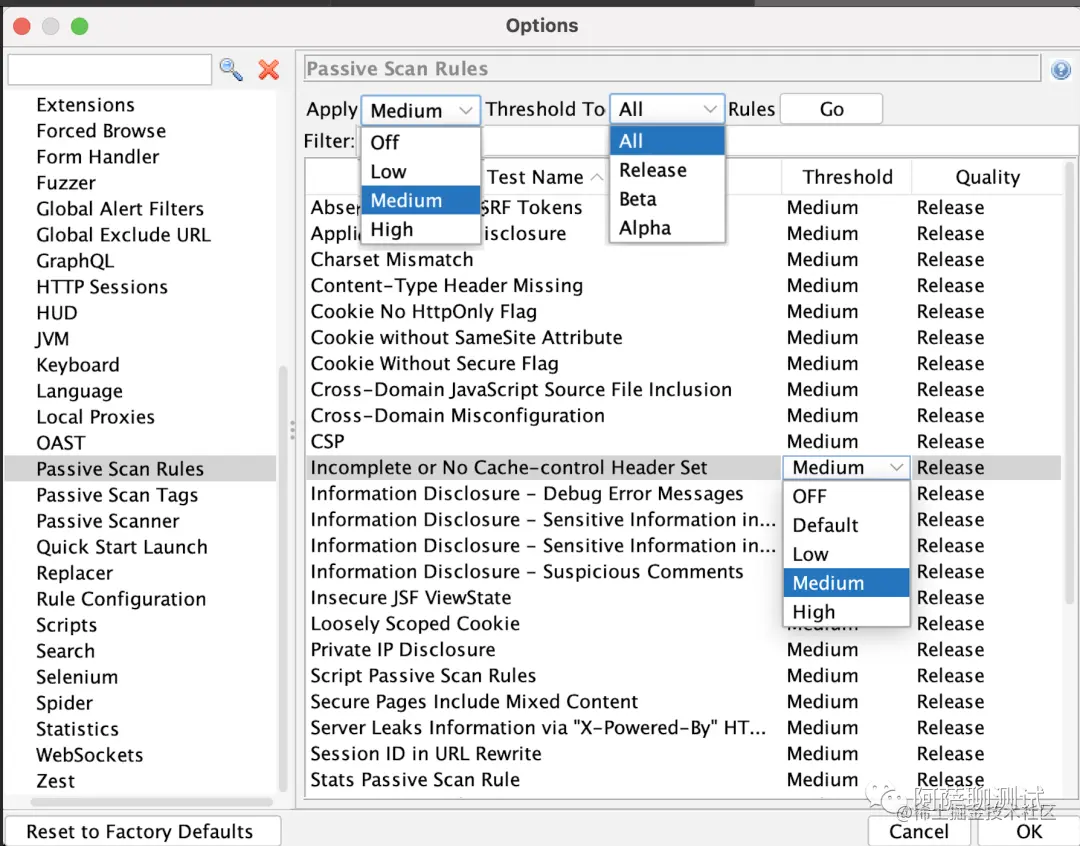Open Replacer options
1080x846 pixels.
[74, 573]
